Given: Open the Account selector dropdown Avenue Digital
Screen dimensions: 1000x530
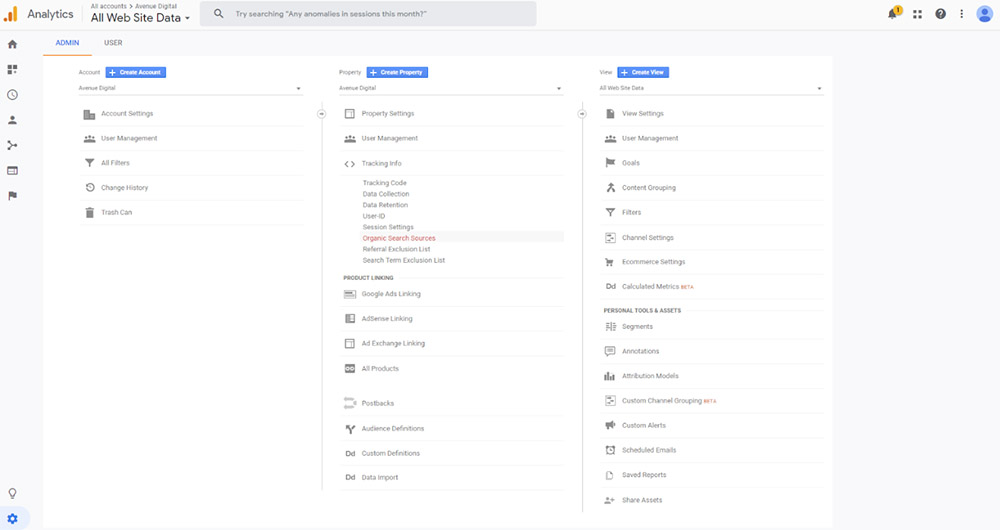Looking at the screenshot, I should pos(190,88).
